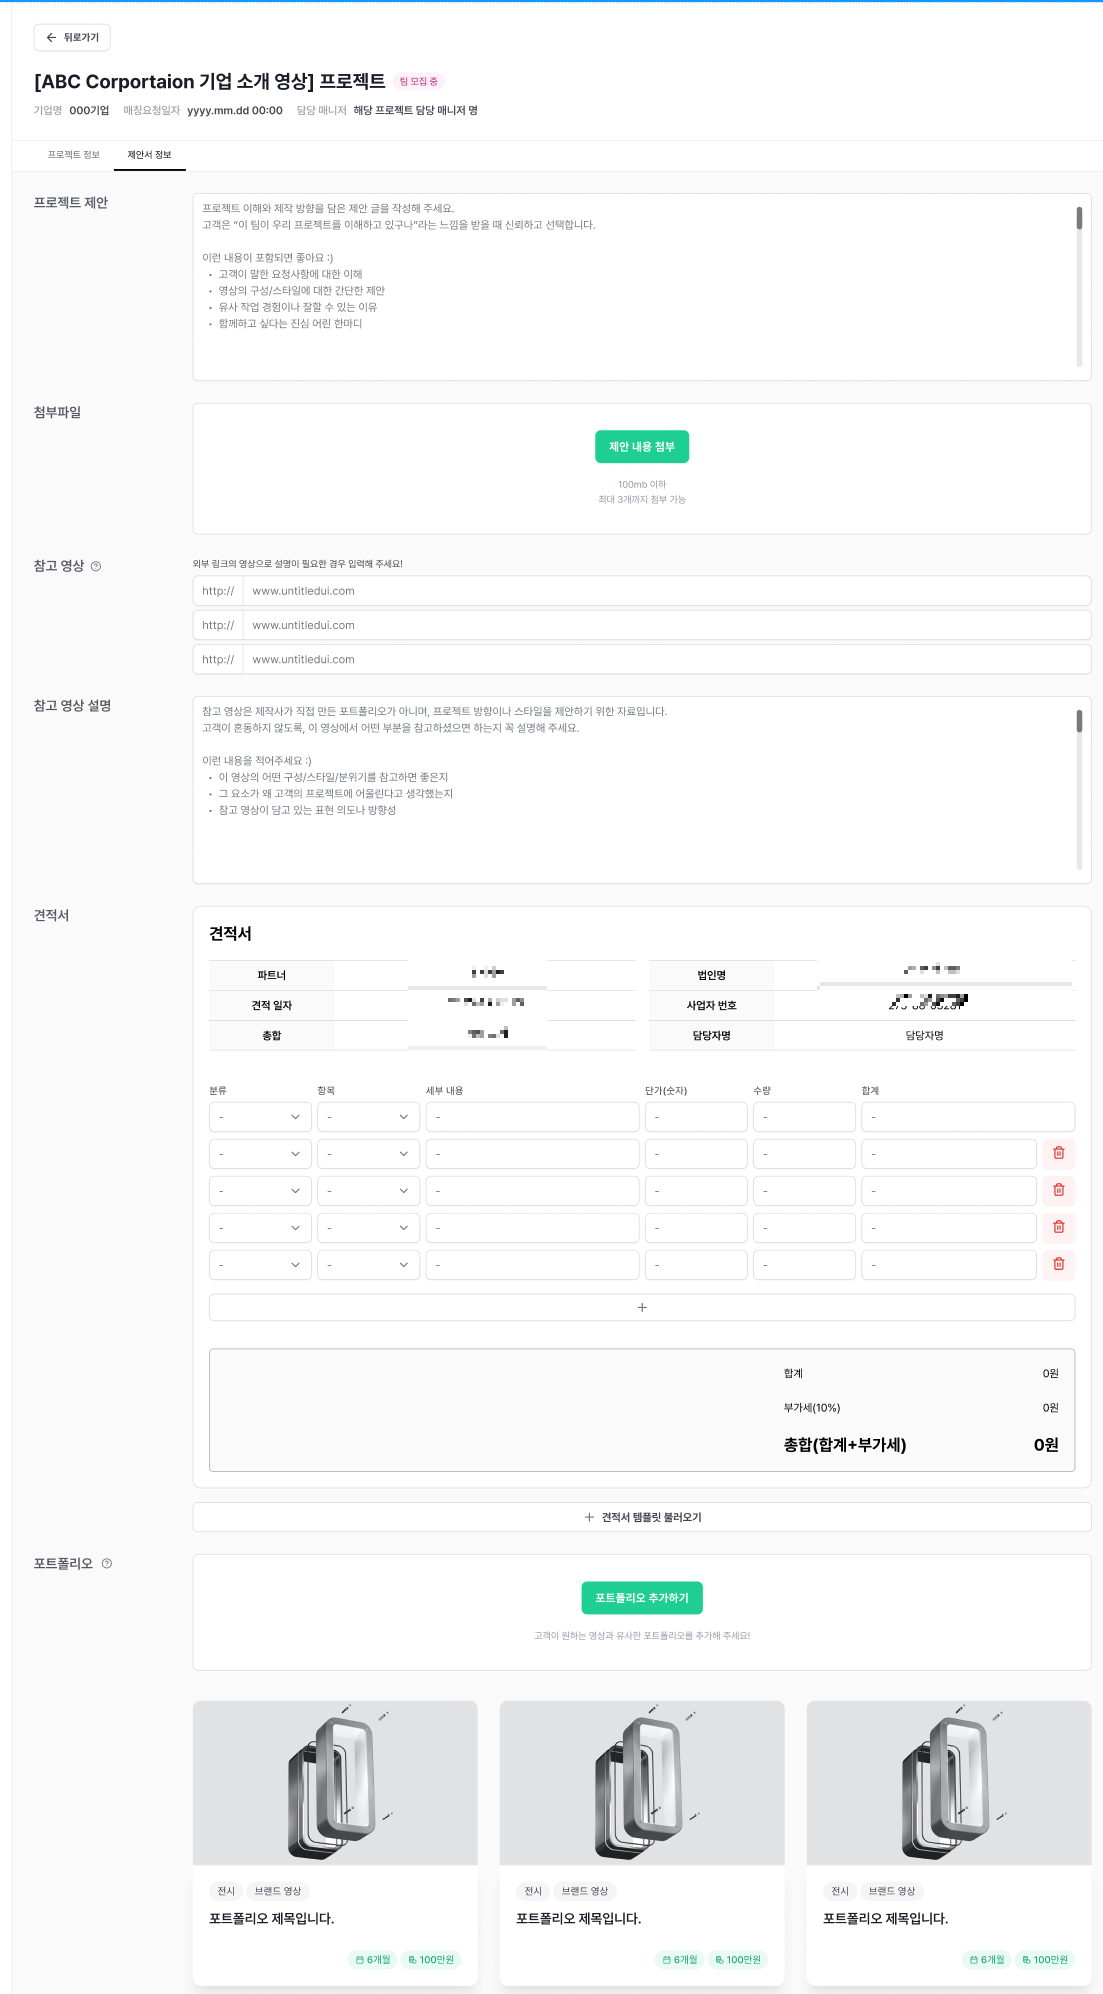The height and width of the screenshot is (1994, 1103).
Task: Open the 분류 dropdown in the fourth estimate row
Action: (x=260, y=1228)
